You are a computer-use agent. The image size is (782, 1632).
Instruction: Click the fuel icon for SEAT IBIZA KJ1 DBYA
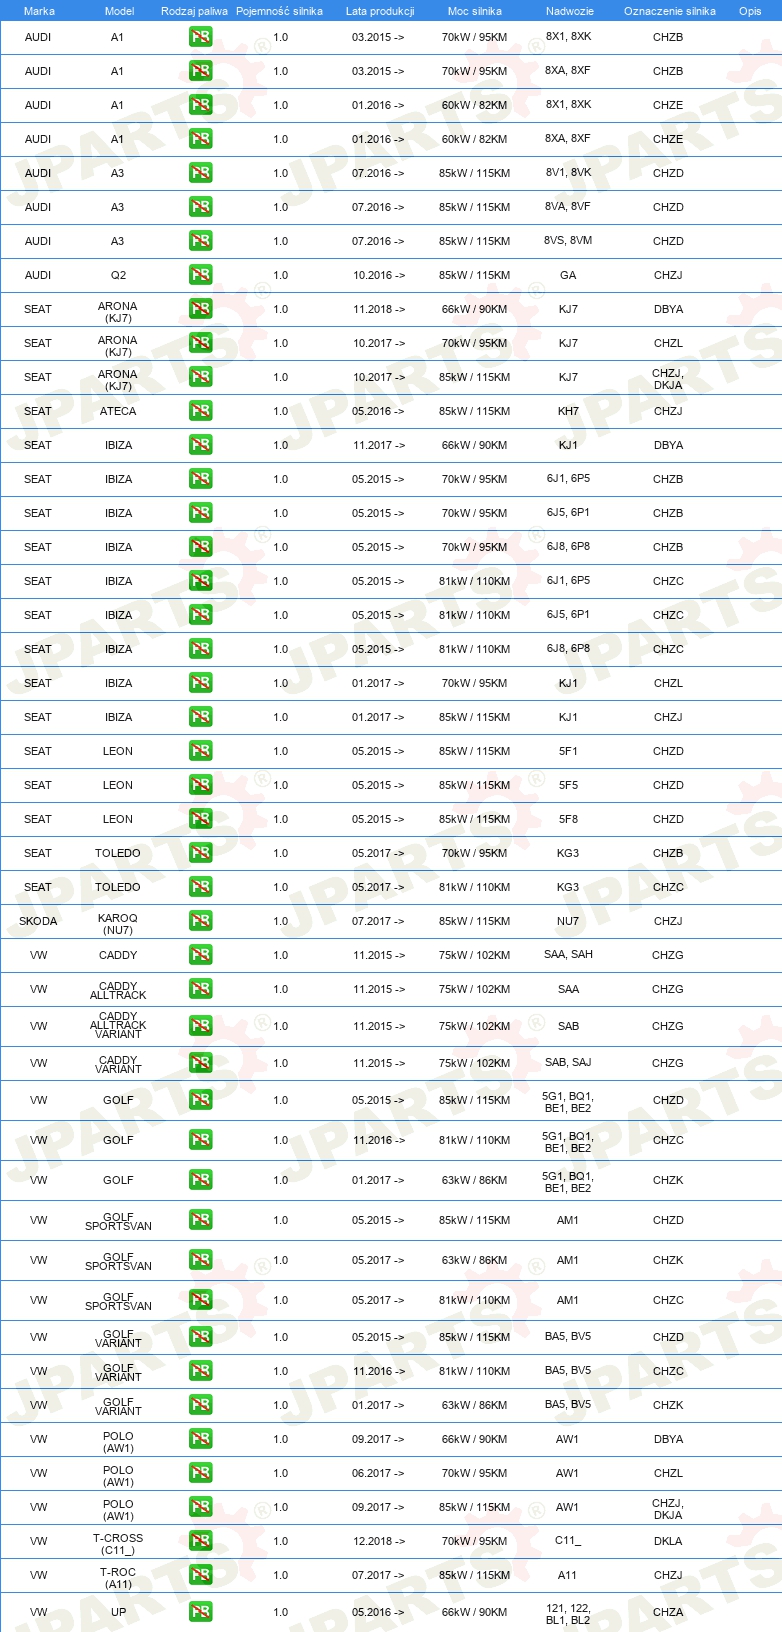[x=200, y=445]
